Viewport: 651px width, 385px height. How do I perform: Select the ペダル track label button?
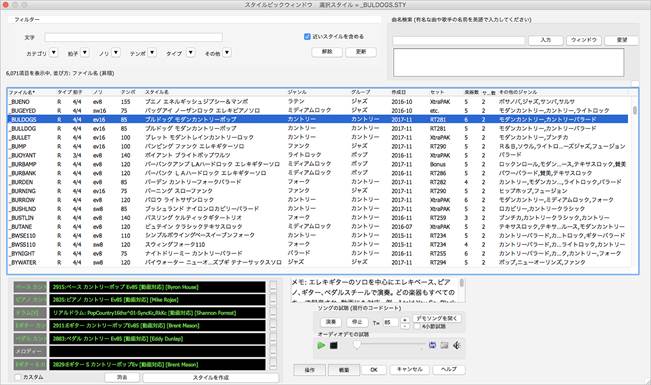30,338
